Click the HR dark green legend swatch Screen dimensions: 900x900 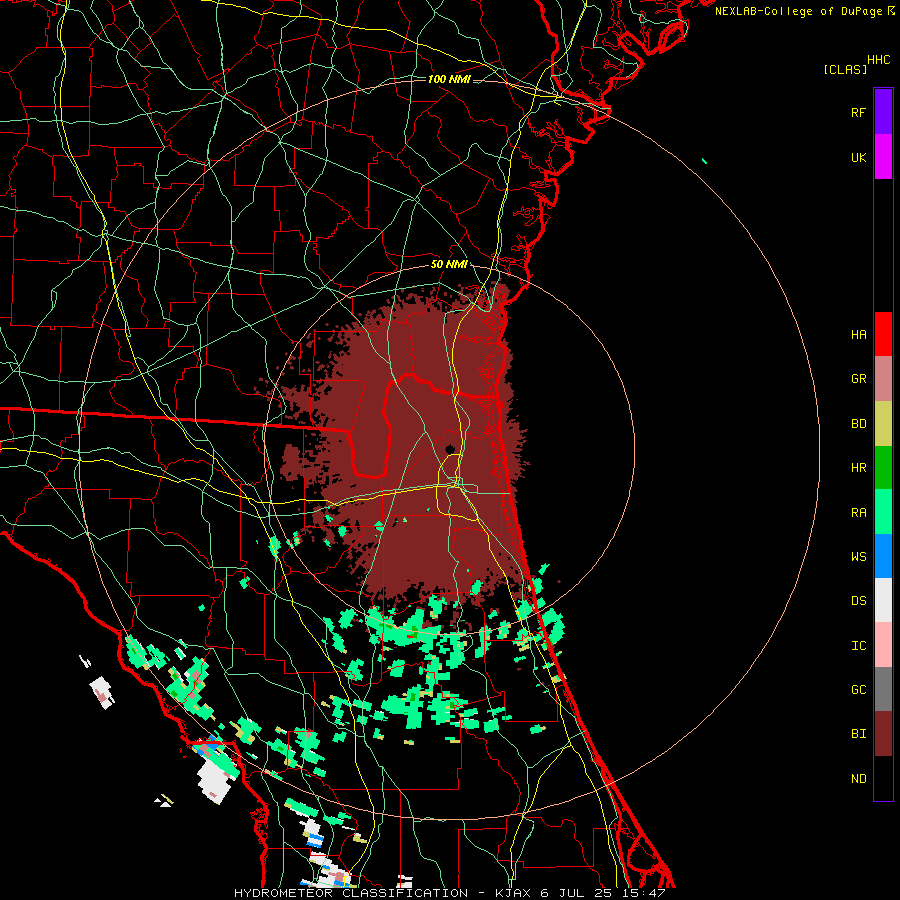tap(883, 468)
